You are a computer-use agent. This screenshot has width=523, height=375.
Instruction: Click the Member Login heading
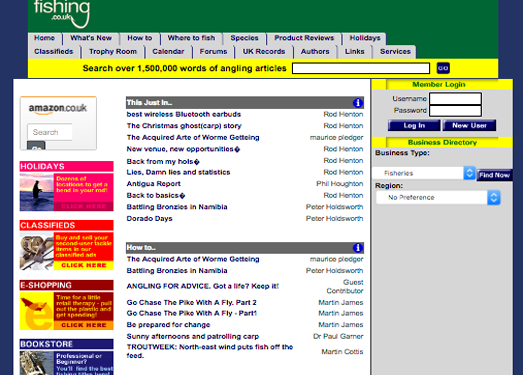[x=439, y=85]
